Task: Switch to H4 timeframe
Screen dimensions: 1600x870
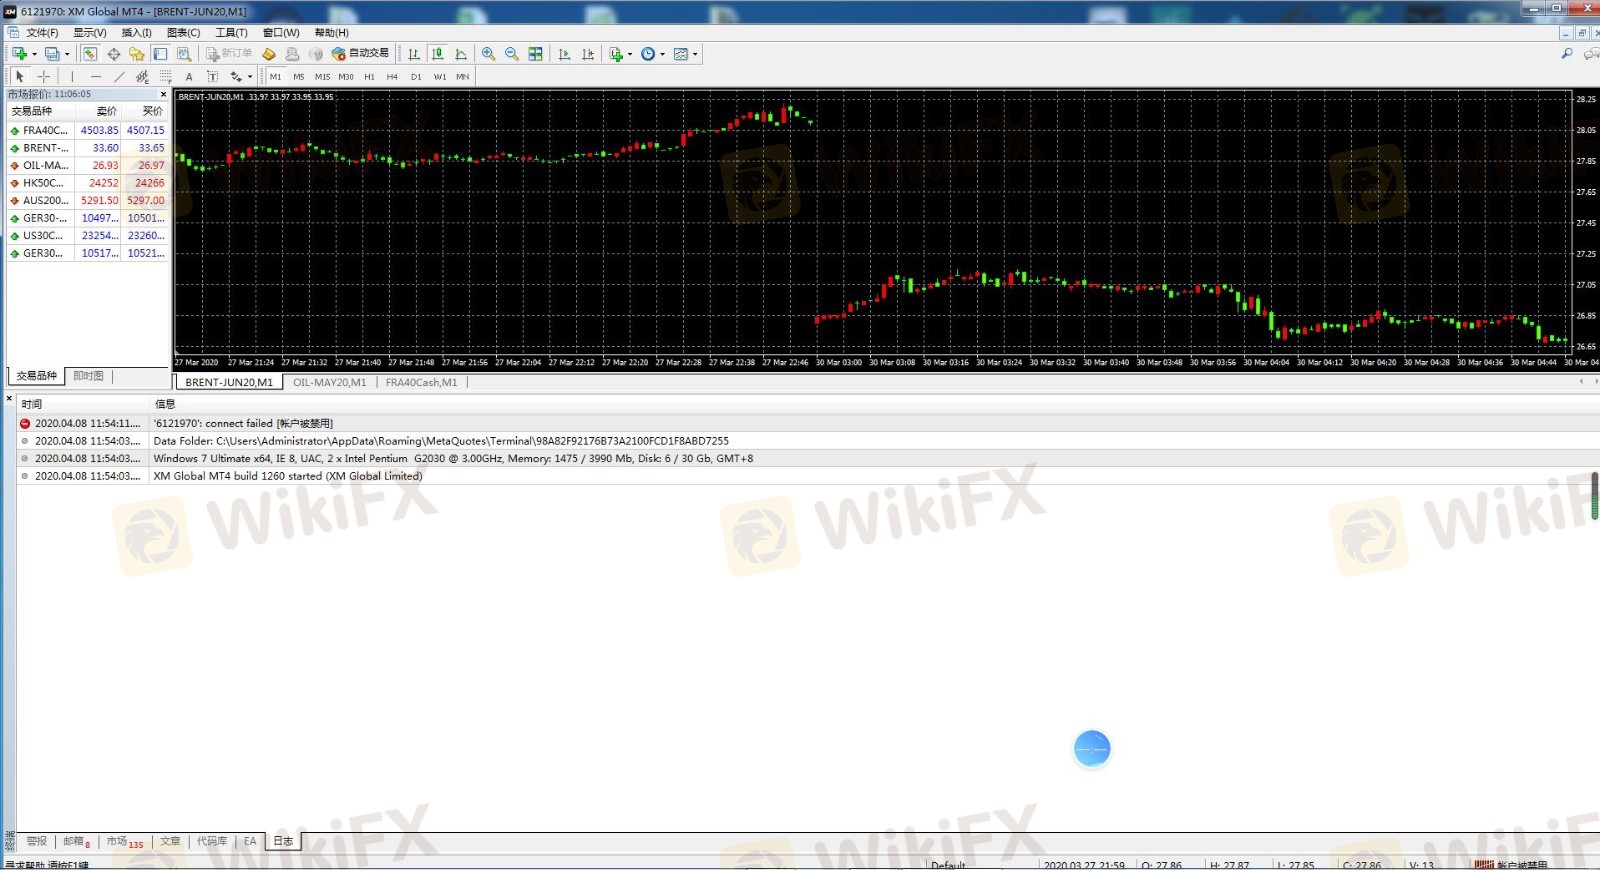Action: tap(392, 76)
